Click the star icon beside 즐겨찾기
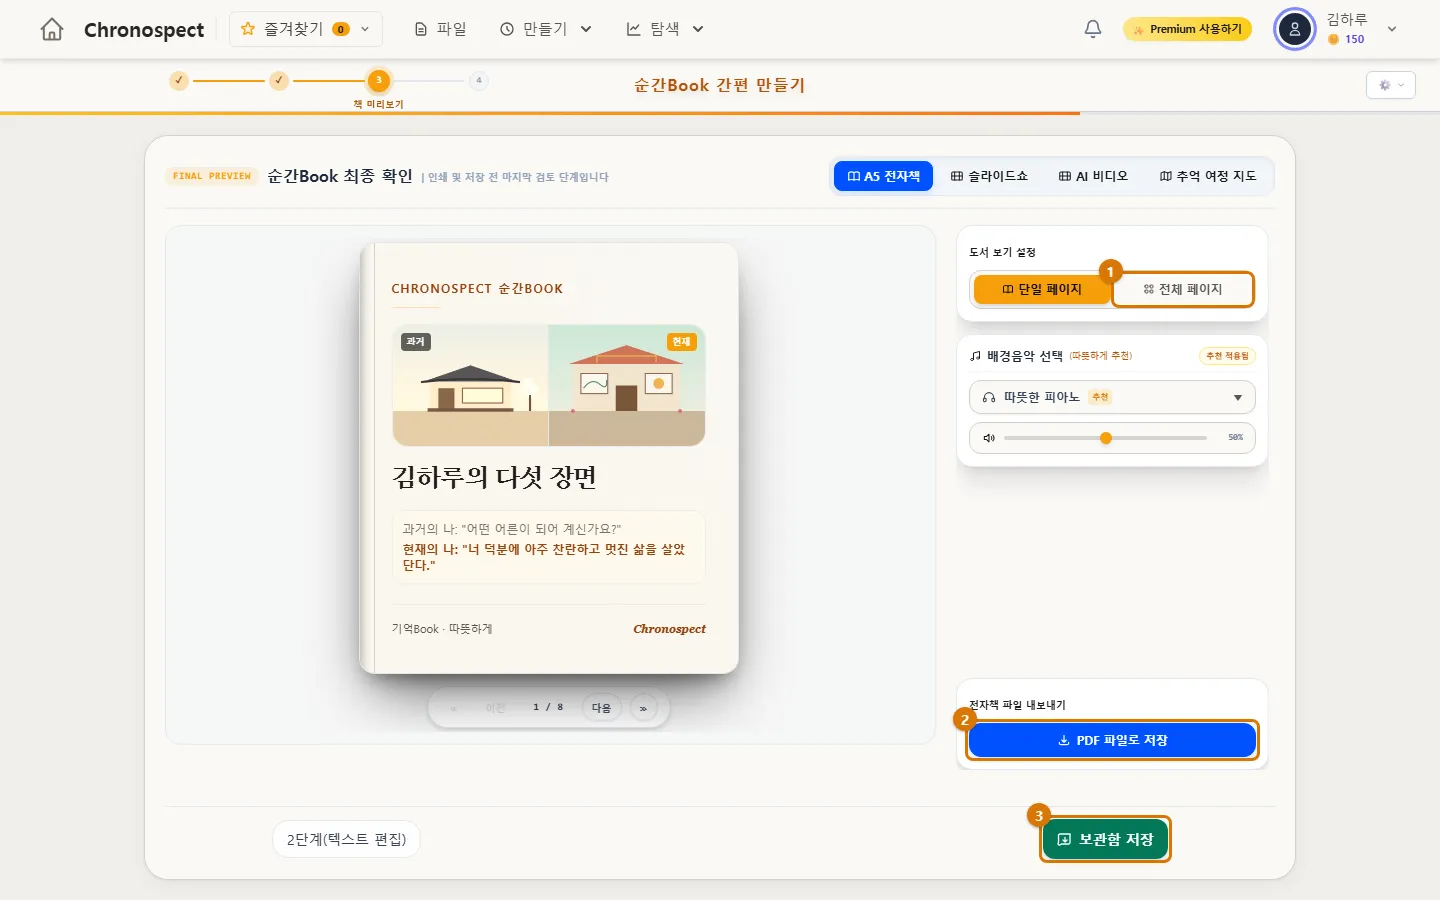Viewport: 1440px width, 900px height. pyautogui.click(x=248, y=29)
